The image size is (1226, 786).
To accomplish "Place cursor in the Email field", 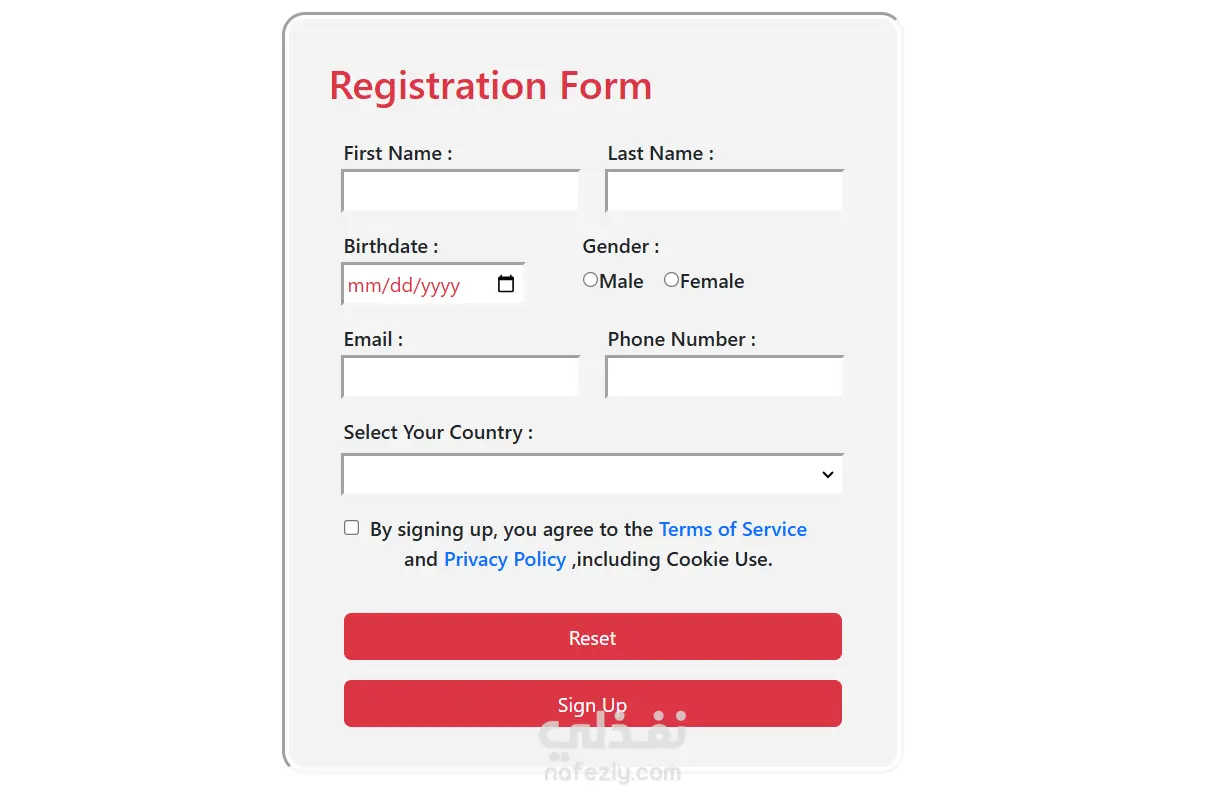I will click(461, 378).
